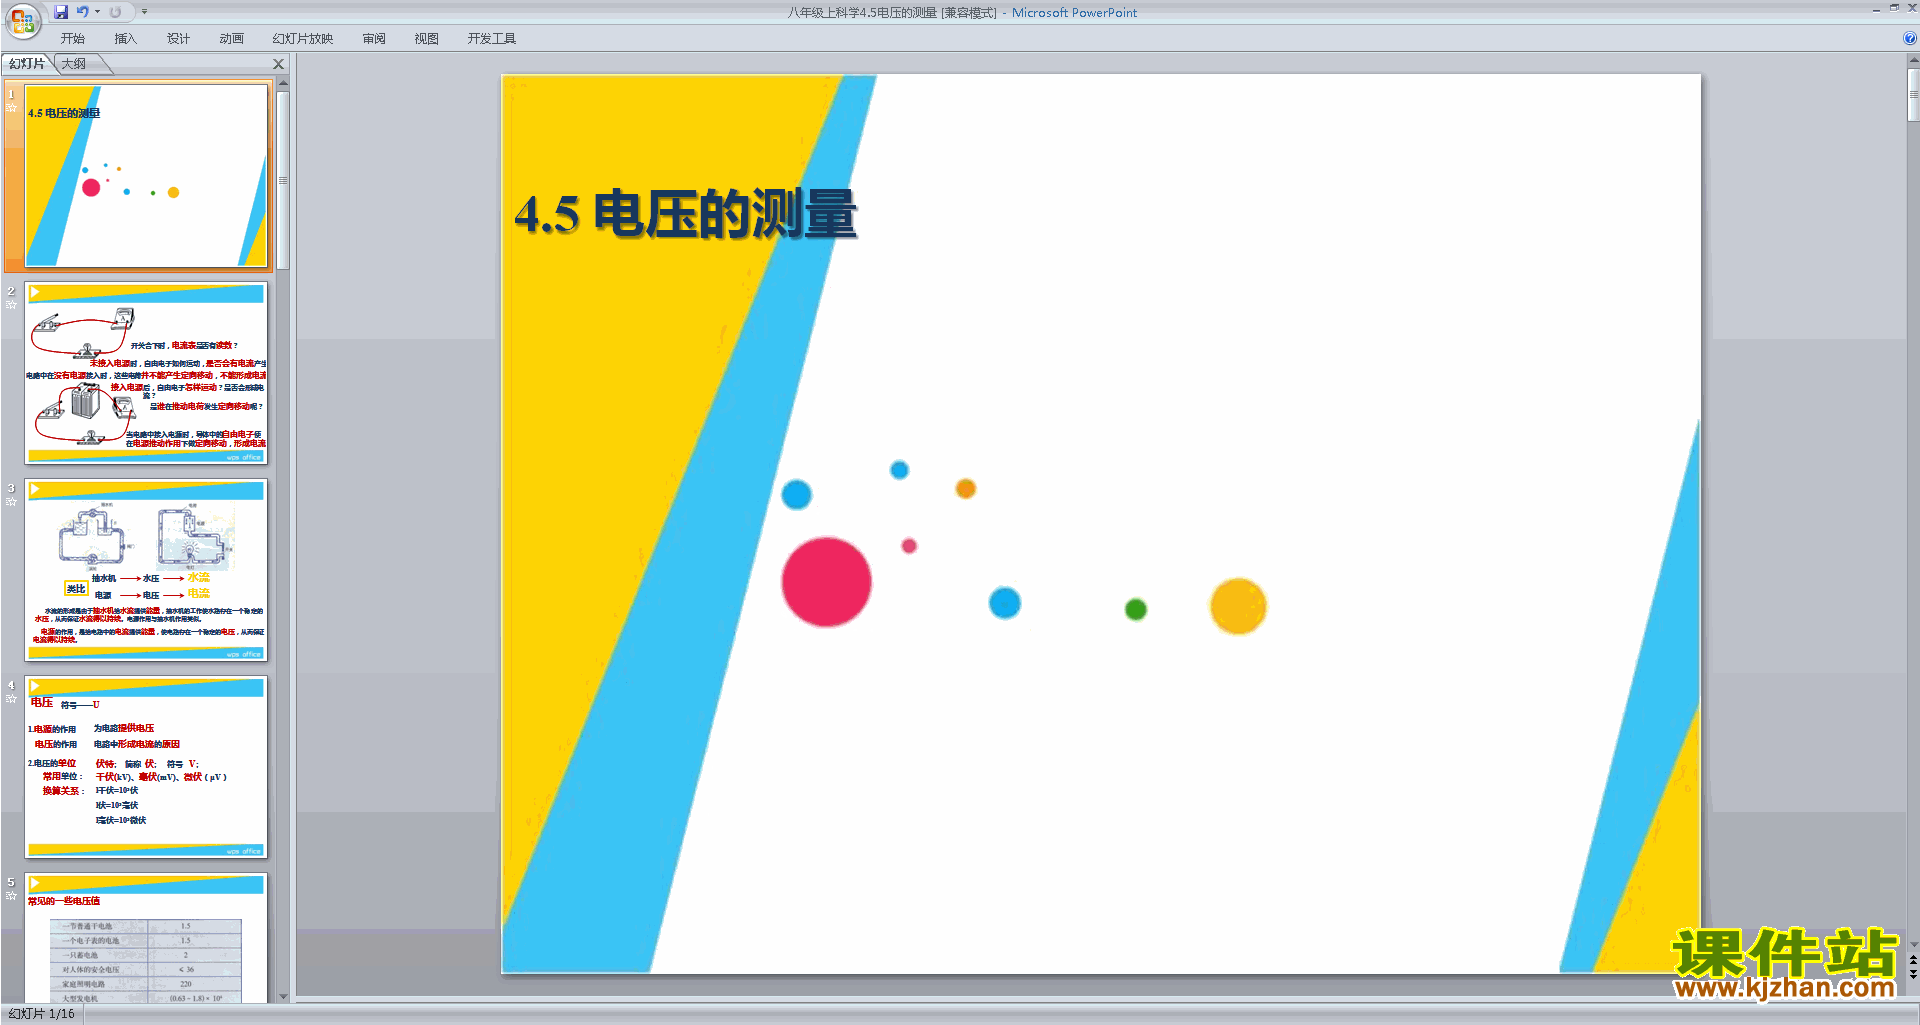
Task: Expand the Undo history dropdown arrow
Action: (97, 12)
